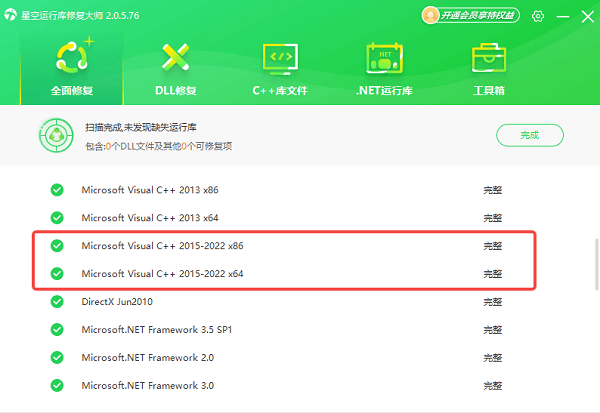Click the vertical list scrollbar thumb
Viewport: 600px width, 413px height.
597,264
